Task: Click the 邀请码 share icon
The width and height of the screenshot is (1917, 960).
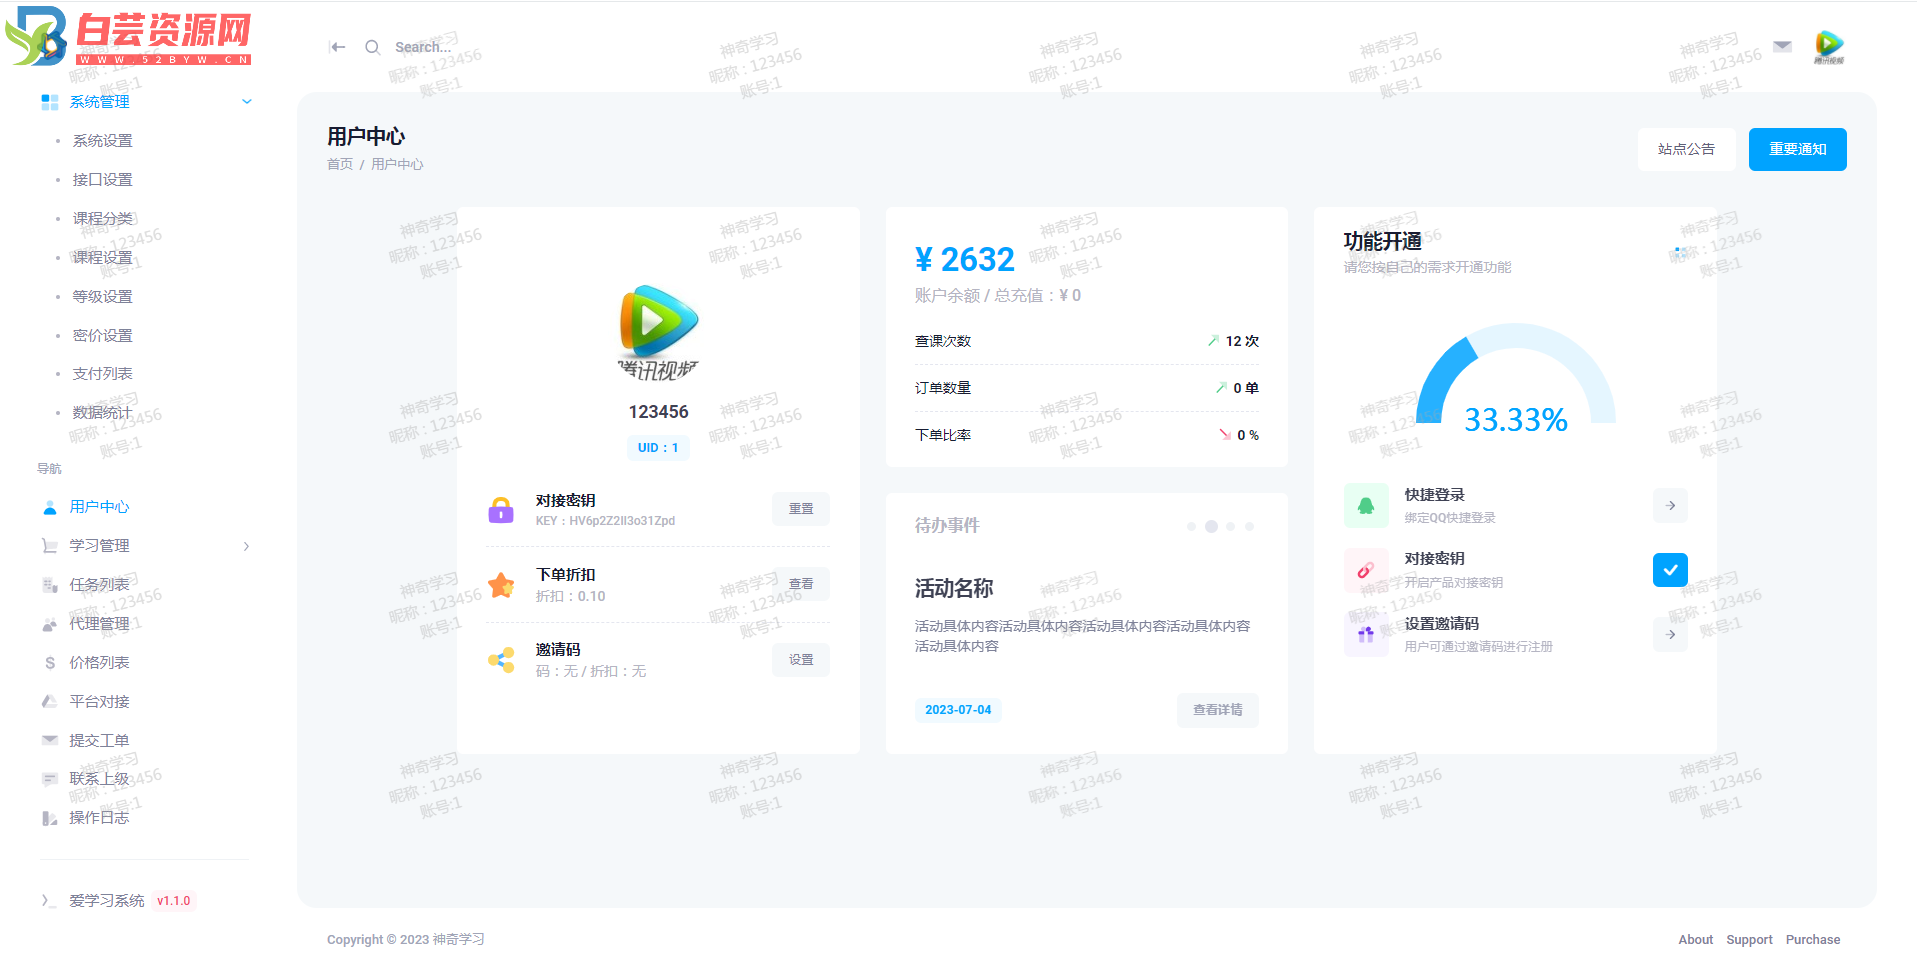Action: [501, 660]
